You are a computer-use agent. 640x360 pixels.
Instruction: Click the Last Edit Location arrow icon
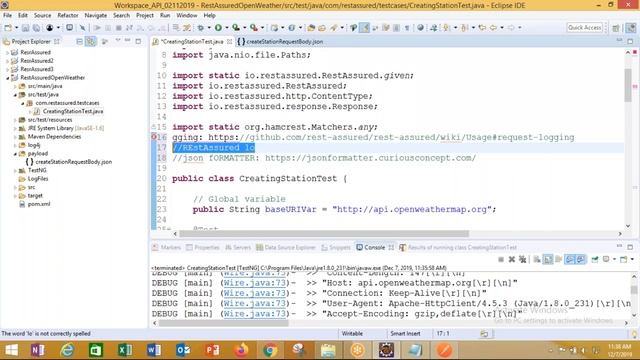click(482, 28)
